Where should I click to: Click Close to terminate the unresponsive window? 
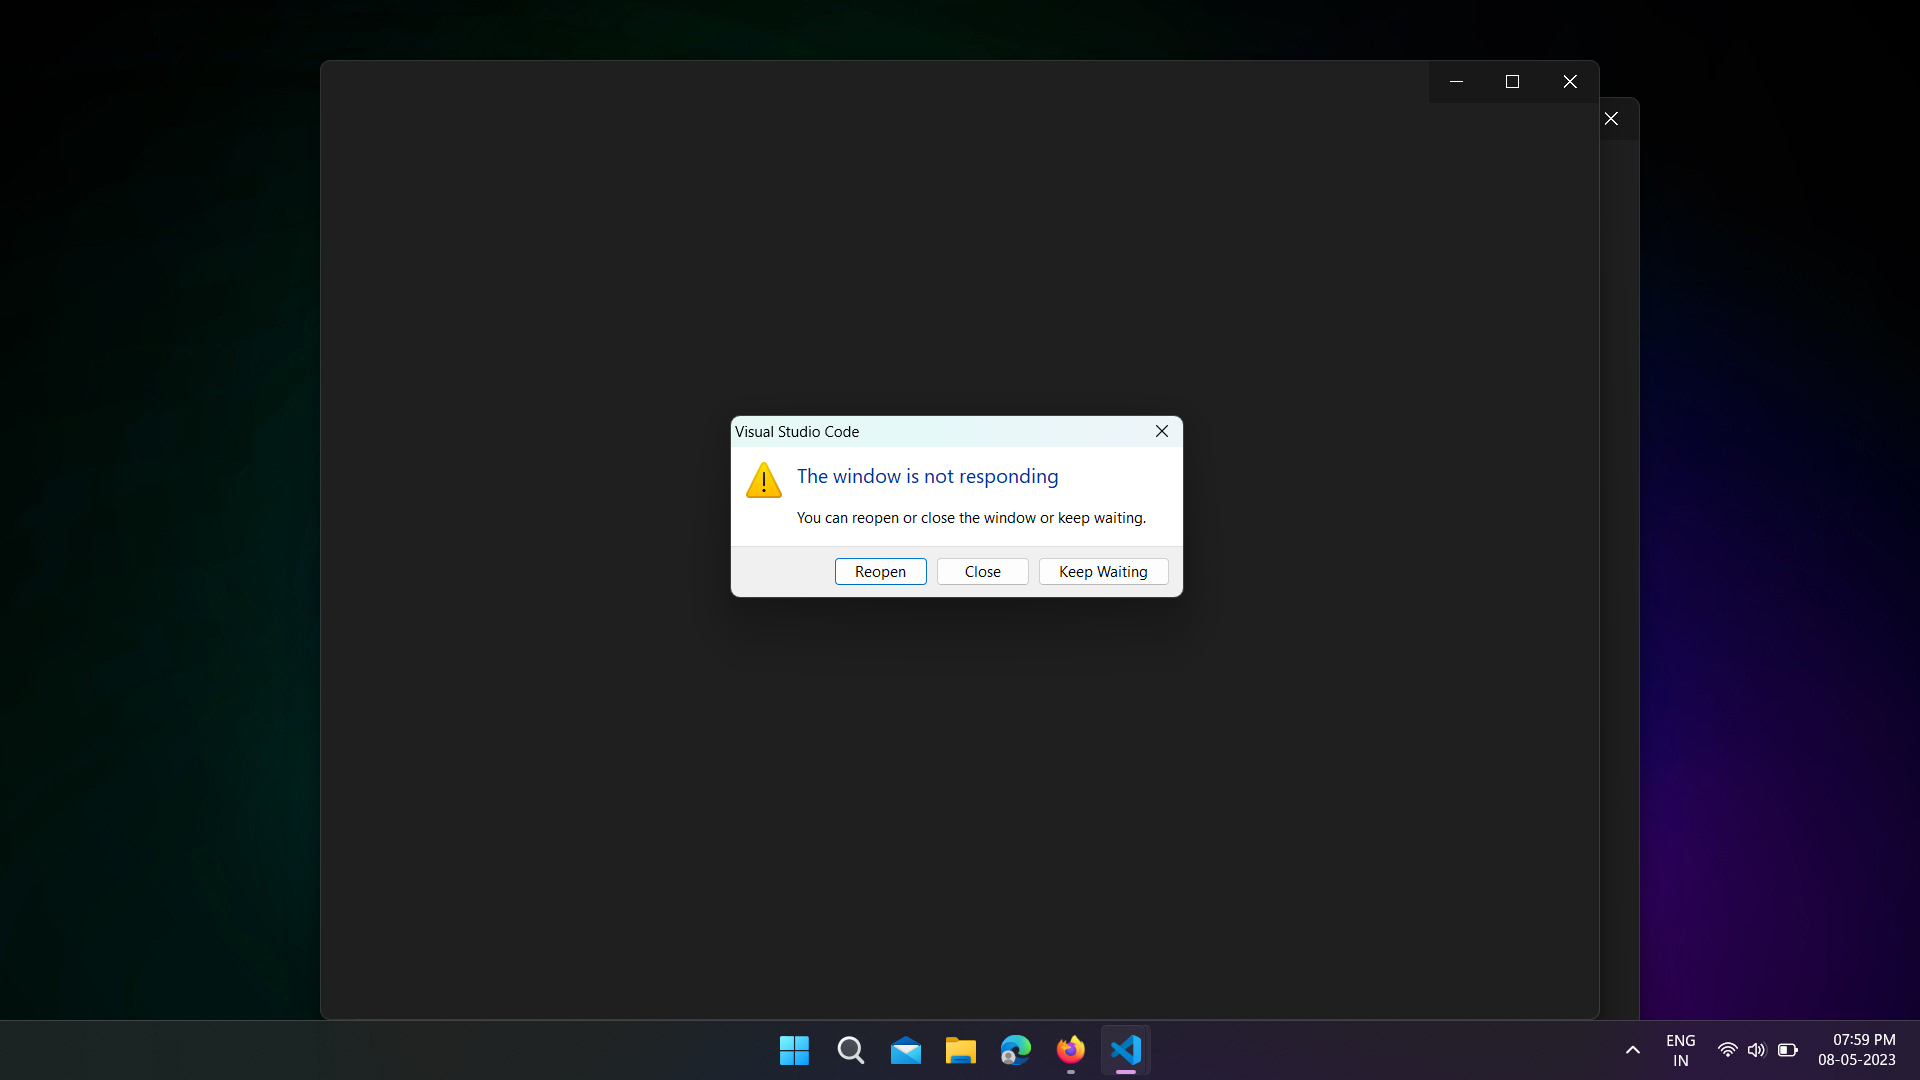click(982, 571)
